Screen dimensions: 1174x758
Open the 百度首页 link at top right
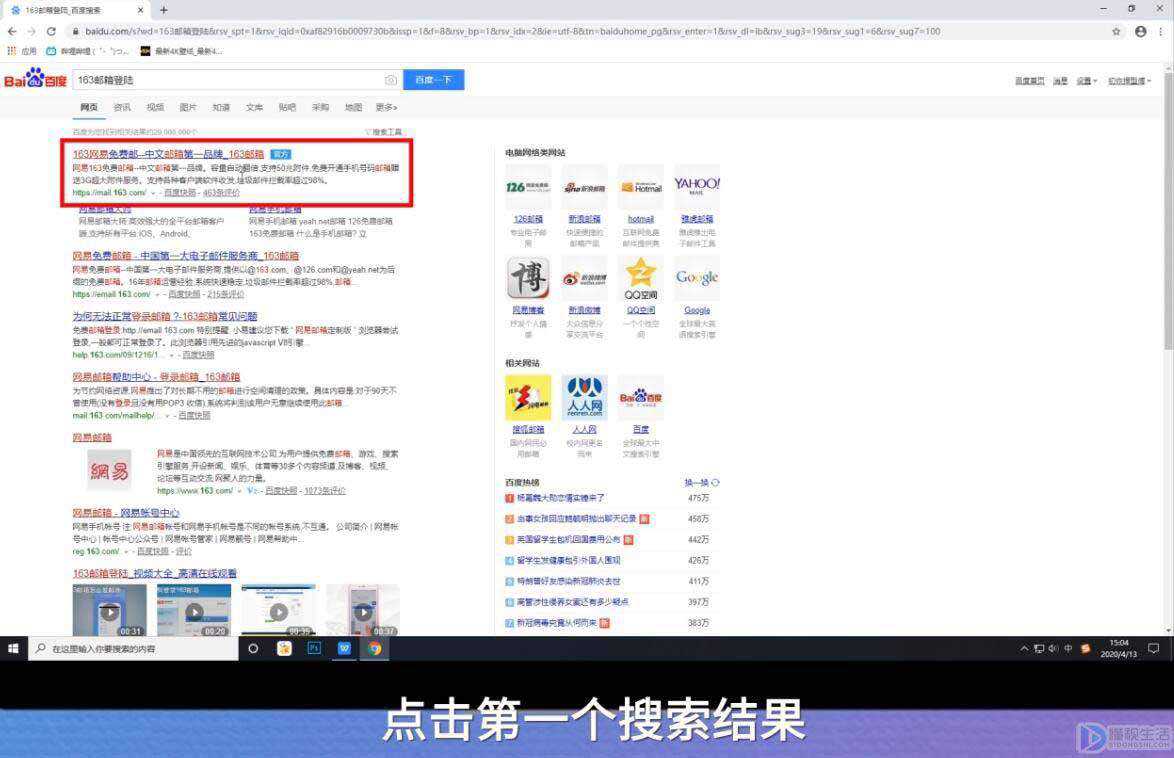[x=1029, y=81]
